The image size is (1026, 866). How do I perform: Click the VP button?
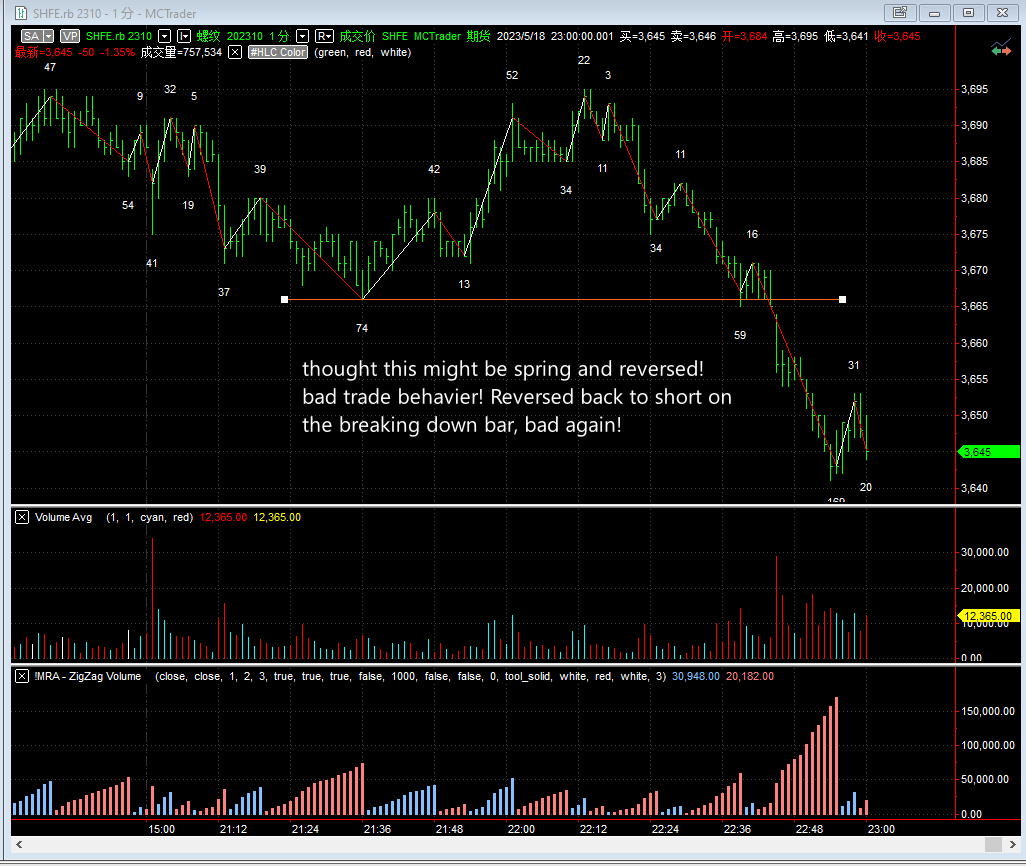(69, 36)
